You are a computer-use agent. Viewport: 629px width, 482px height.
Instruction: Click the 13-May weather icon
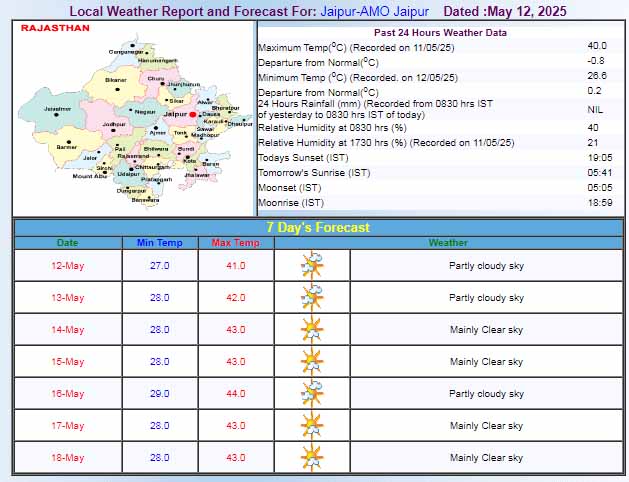pyautogui.click(x=313, y=298)
